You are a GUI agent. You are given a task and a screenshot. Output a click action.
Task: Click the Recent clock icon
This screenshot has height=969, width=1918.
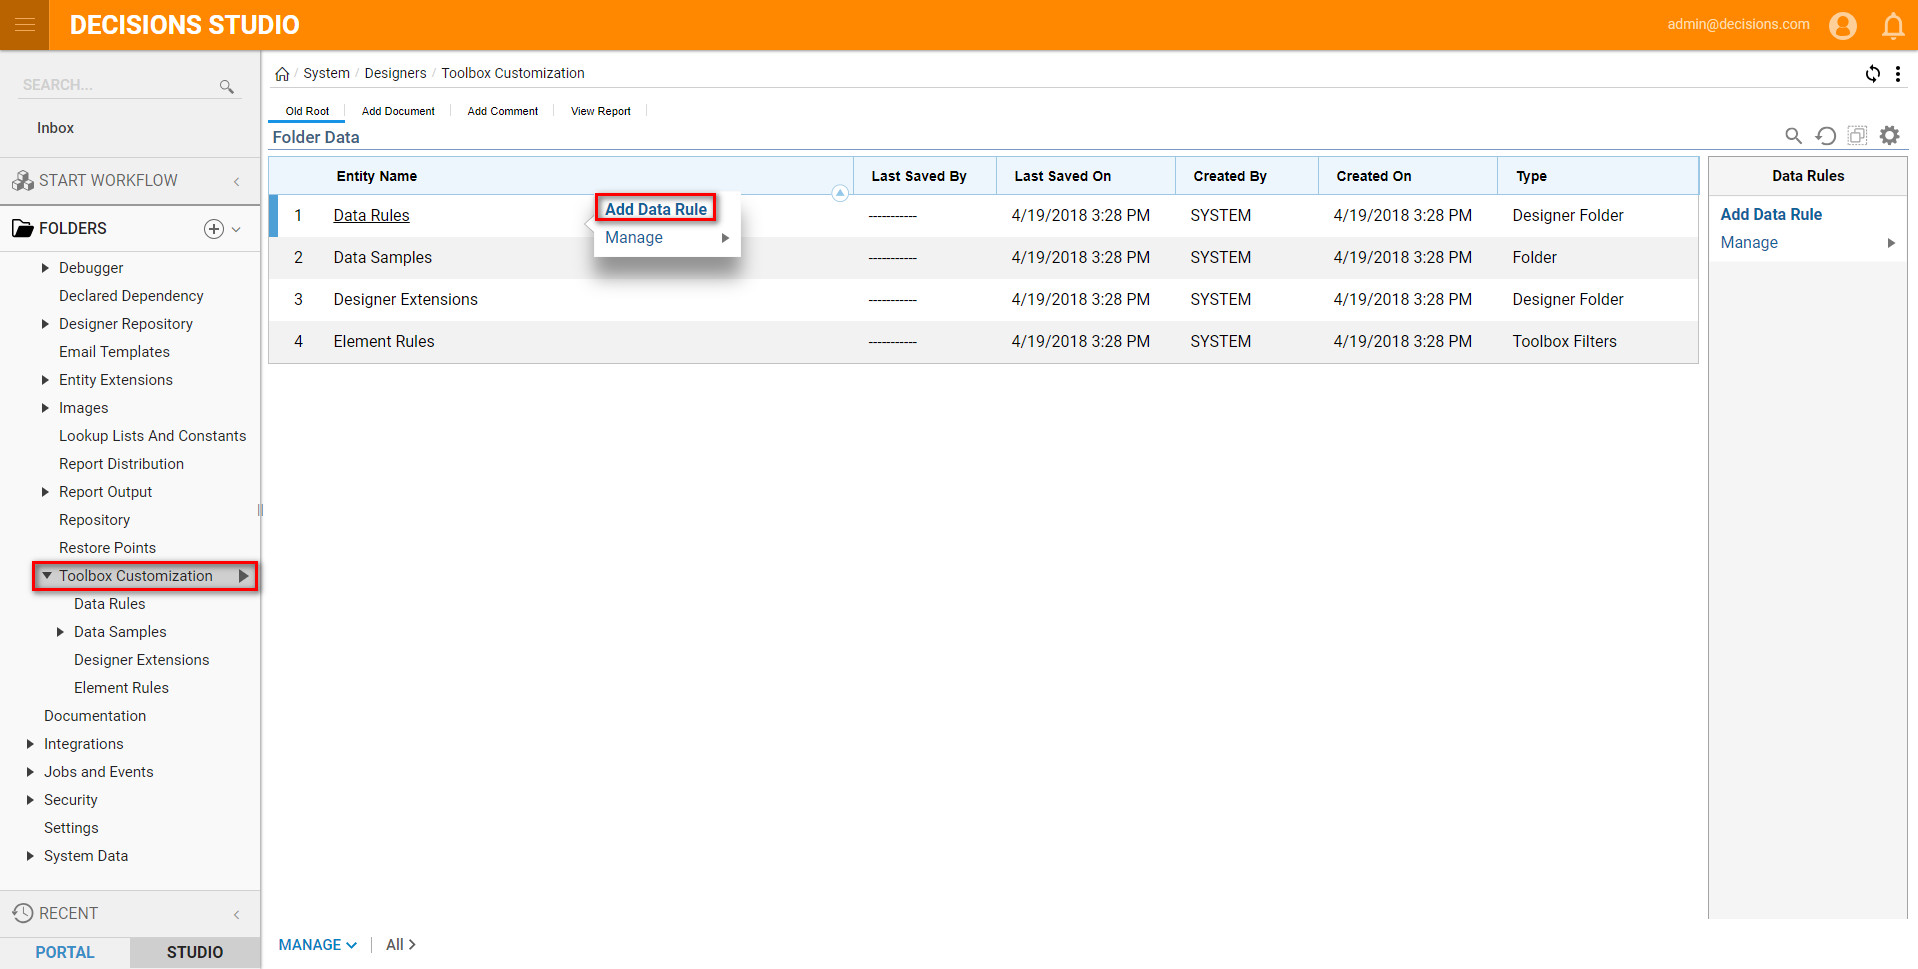click(22, 913)
